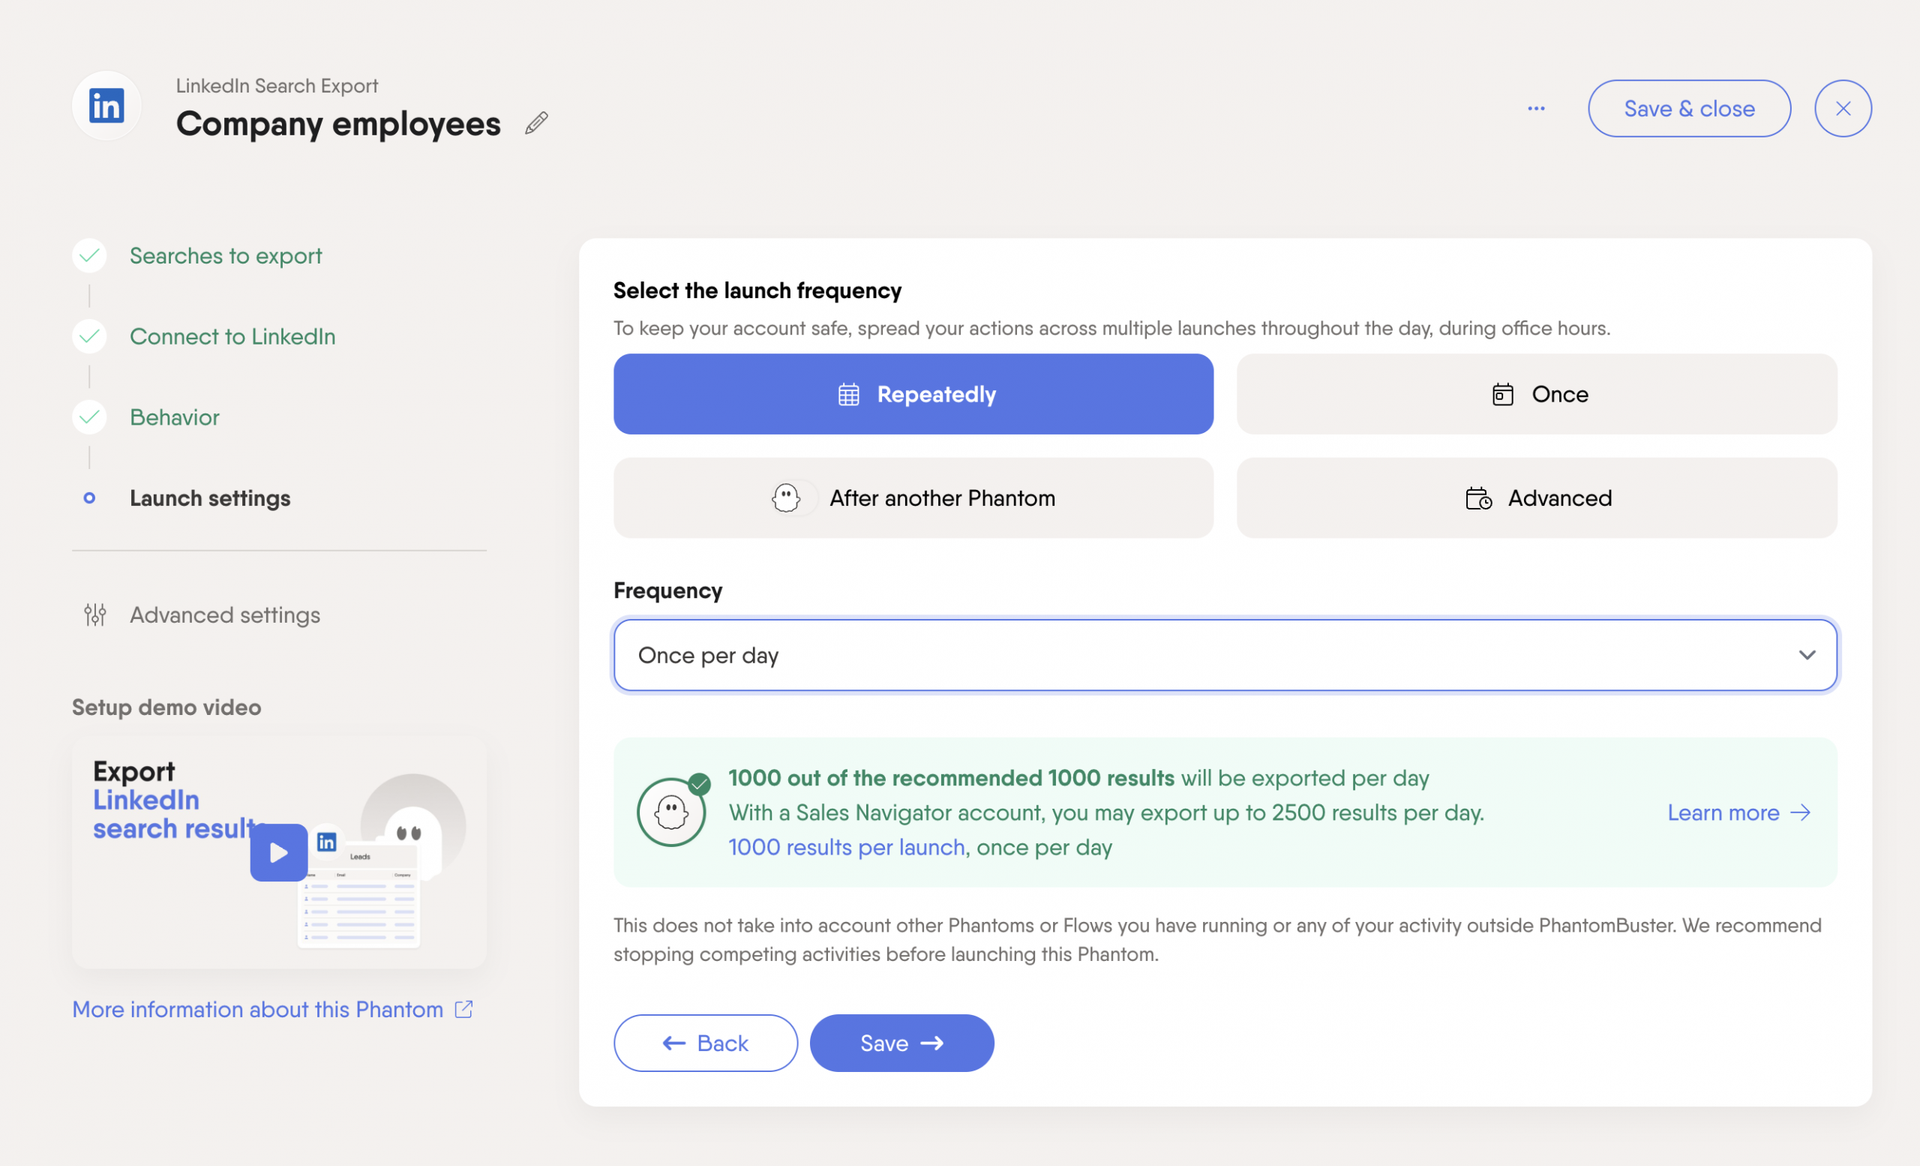Click the calendar grid icon in Repeatedly
The width and height of the screenshot is (1920, 1166).
[x=849, y=395]
